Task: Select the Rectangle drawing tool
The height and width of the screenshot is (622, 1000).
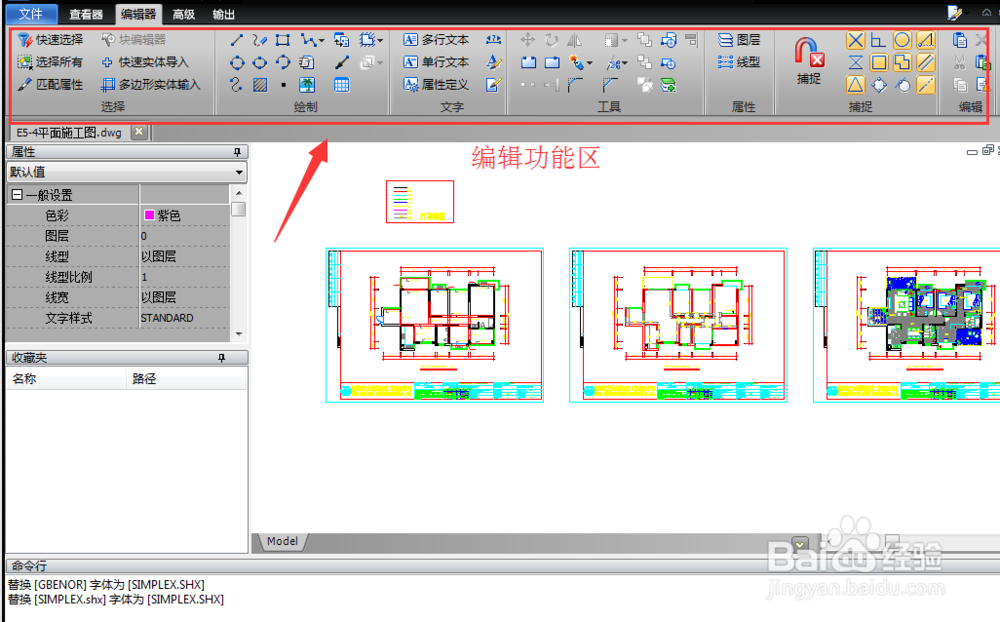Action: [283, 40]
